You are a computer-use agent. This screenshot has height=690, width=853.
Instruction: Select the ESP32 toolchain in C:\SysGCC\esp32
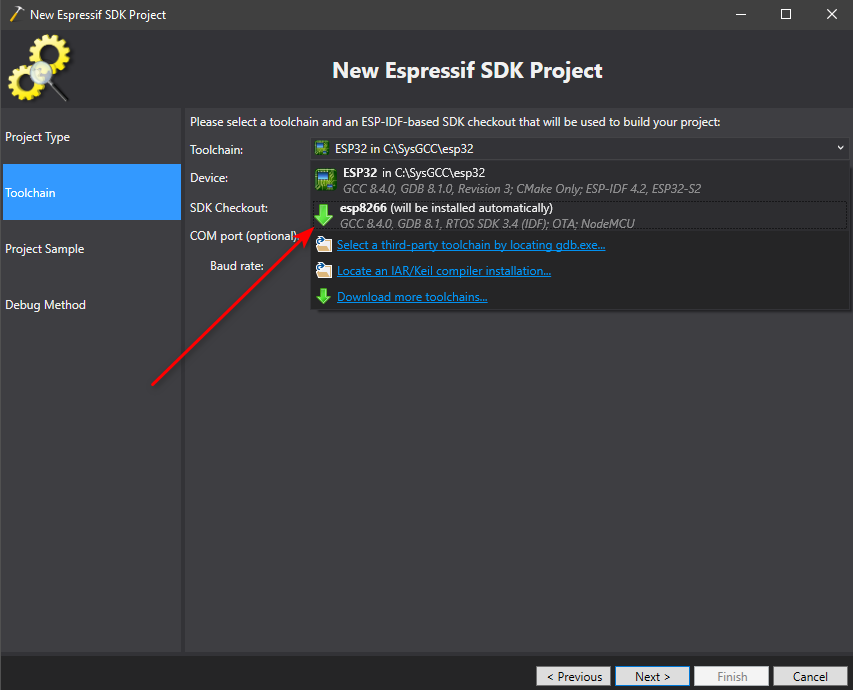click(x=580, y=181)
